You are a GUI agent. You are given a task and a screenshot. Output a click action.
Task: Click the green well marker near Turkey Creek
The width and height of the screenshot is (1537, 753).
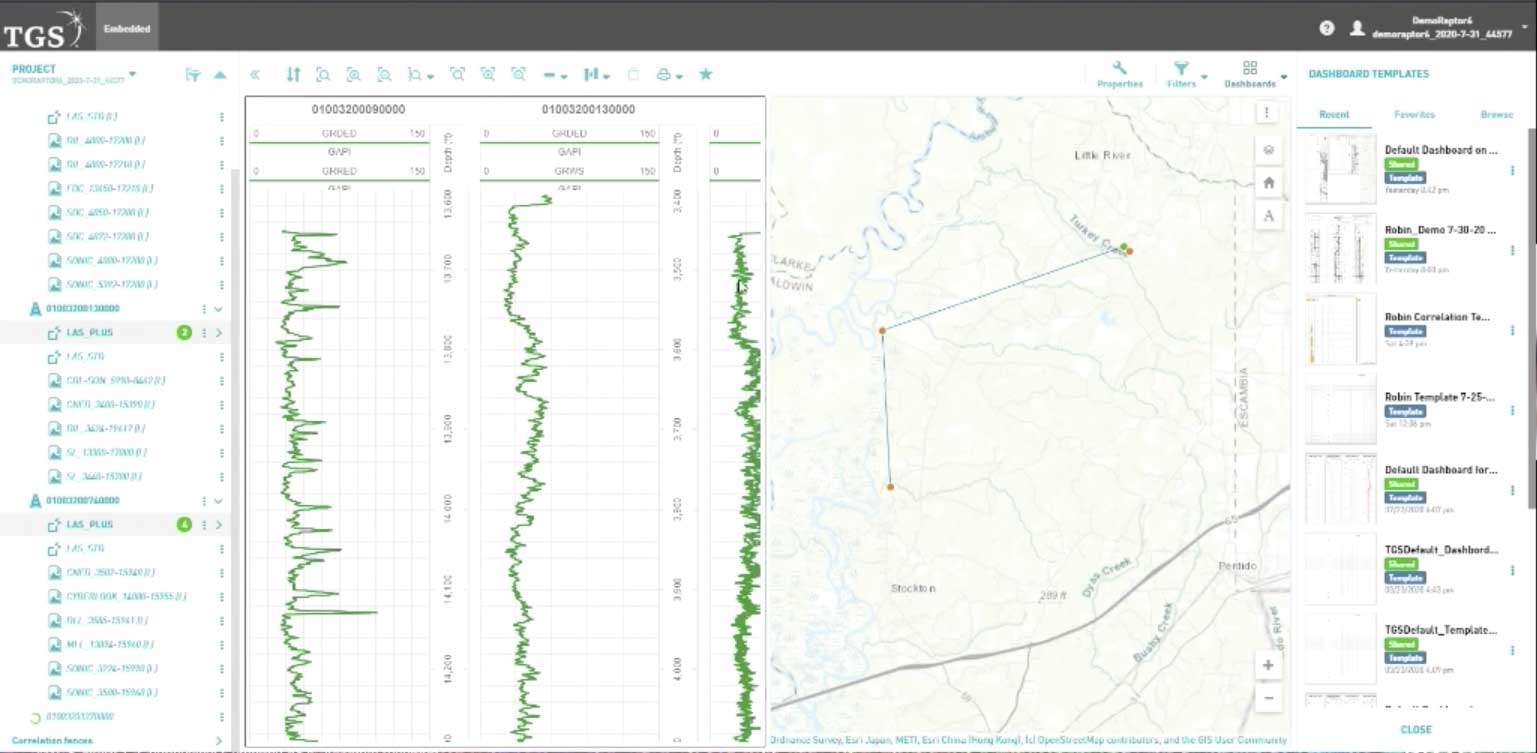pos(1123,246)
